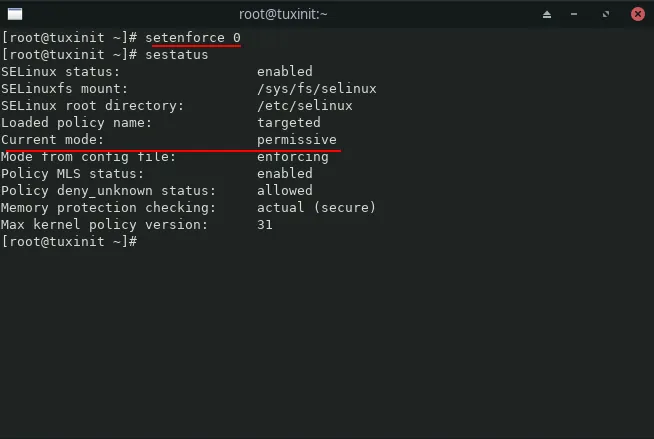Click the enforcing config file value
654x439 pixels.
click(x=292, y=157)
